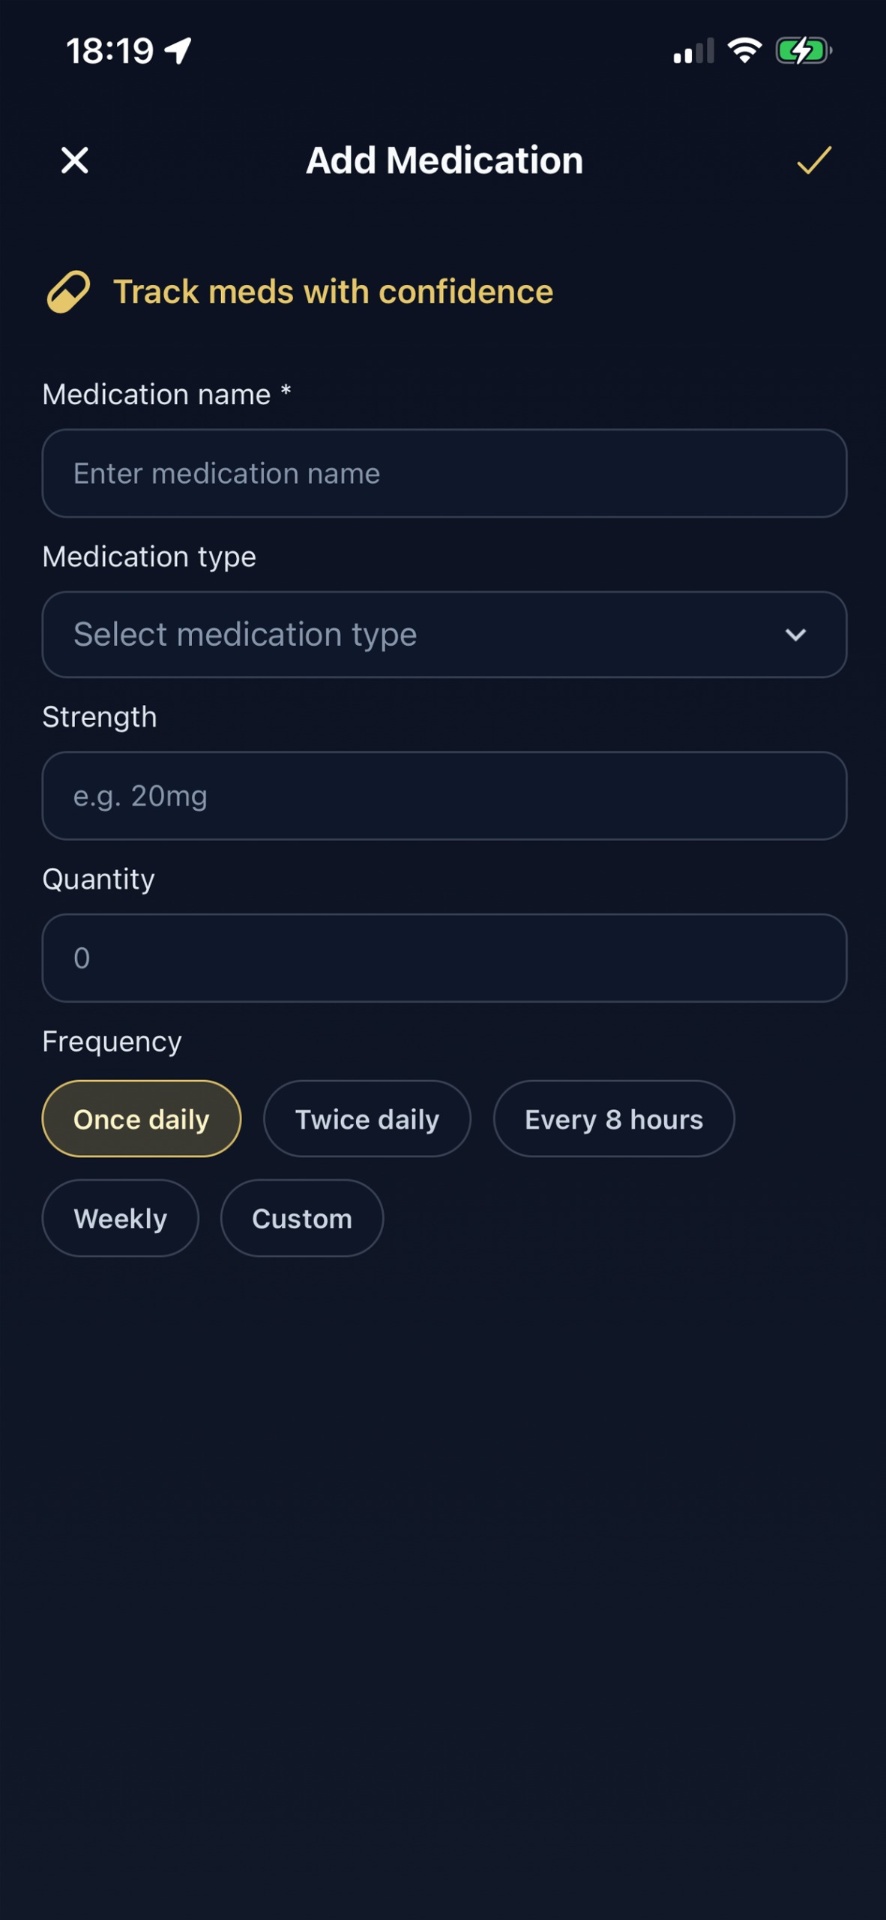Tap the pill icon next to the header text
The height and width of the screenshot is (1920, 886).
(67, 291)
